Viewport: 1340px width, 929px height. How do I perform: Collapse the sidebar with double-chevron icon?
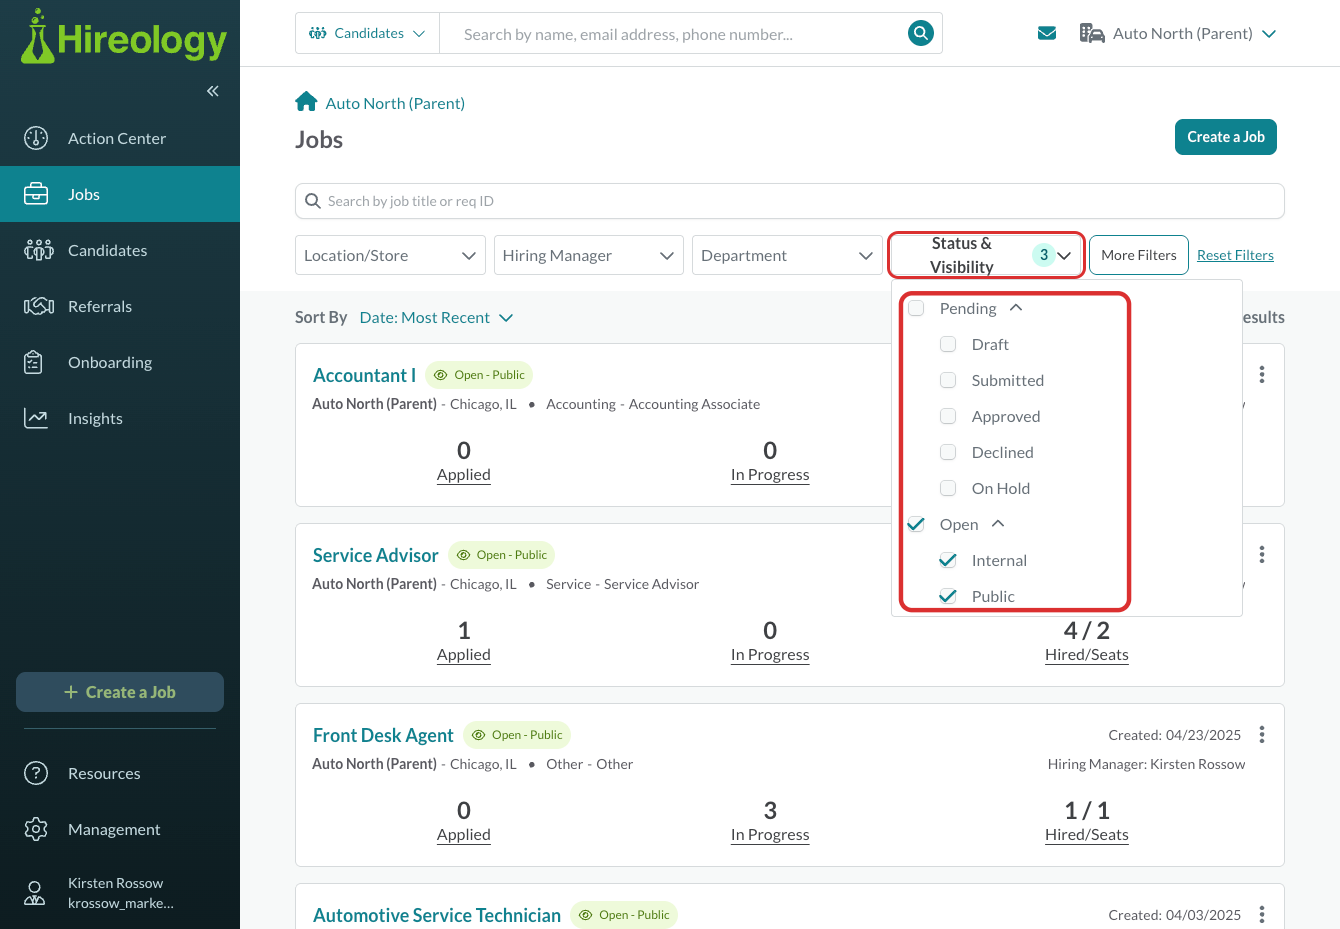[212, 91]
